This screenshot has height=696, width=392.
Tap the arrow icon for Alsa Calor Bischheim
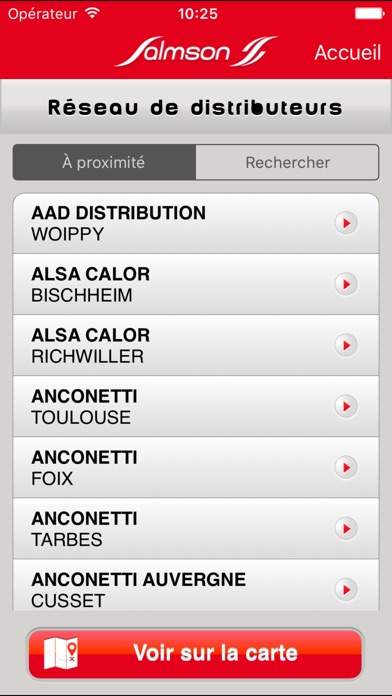pos(346,284)
